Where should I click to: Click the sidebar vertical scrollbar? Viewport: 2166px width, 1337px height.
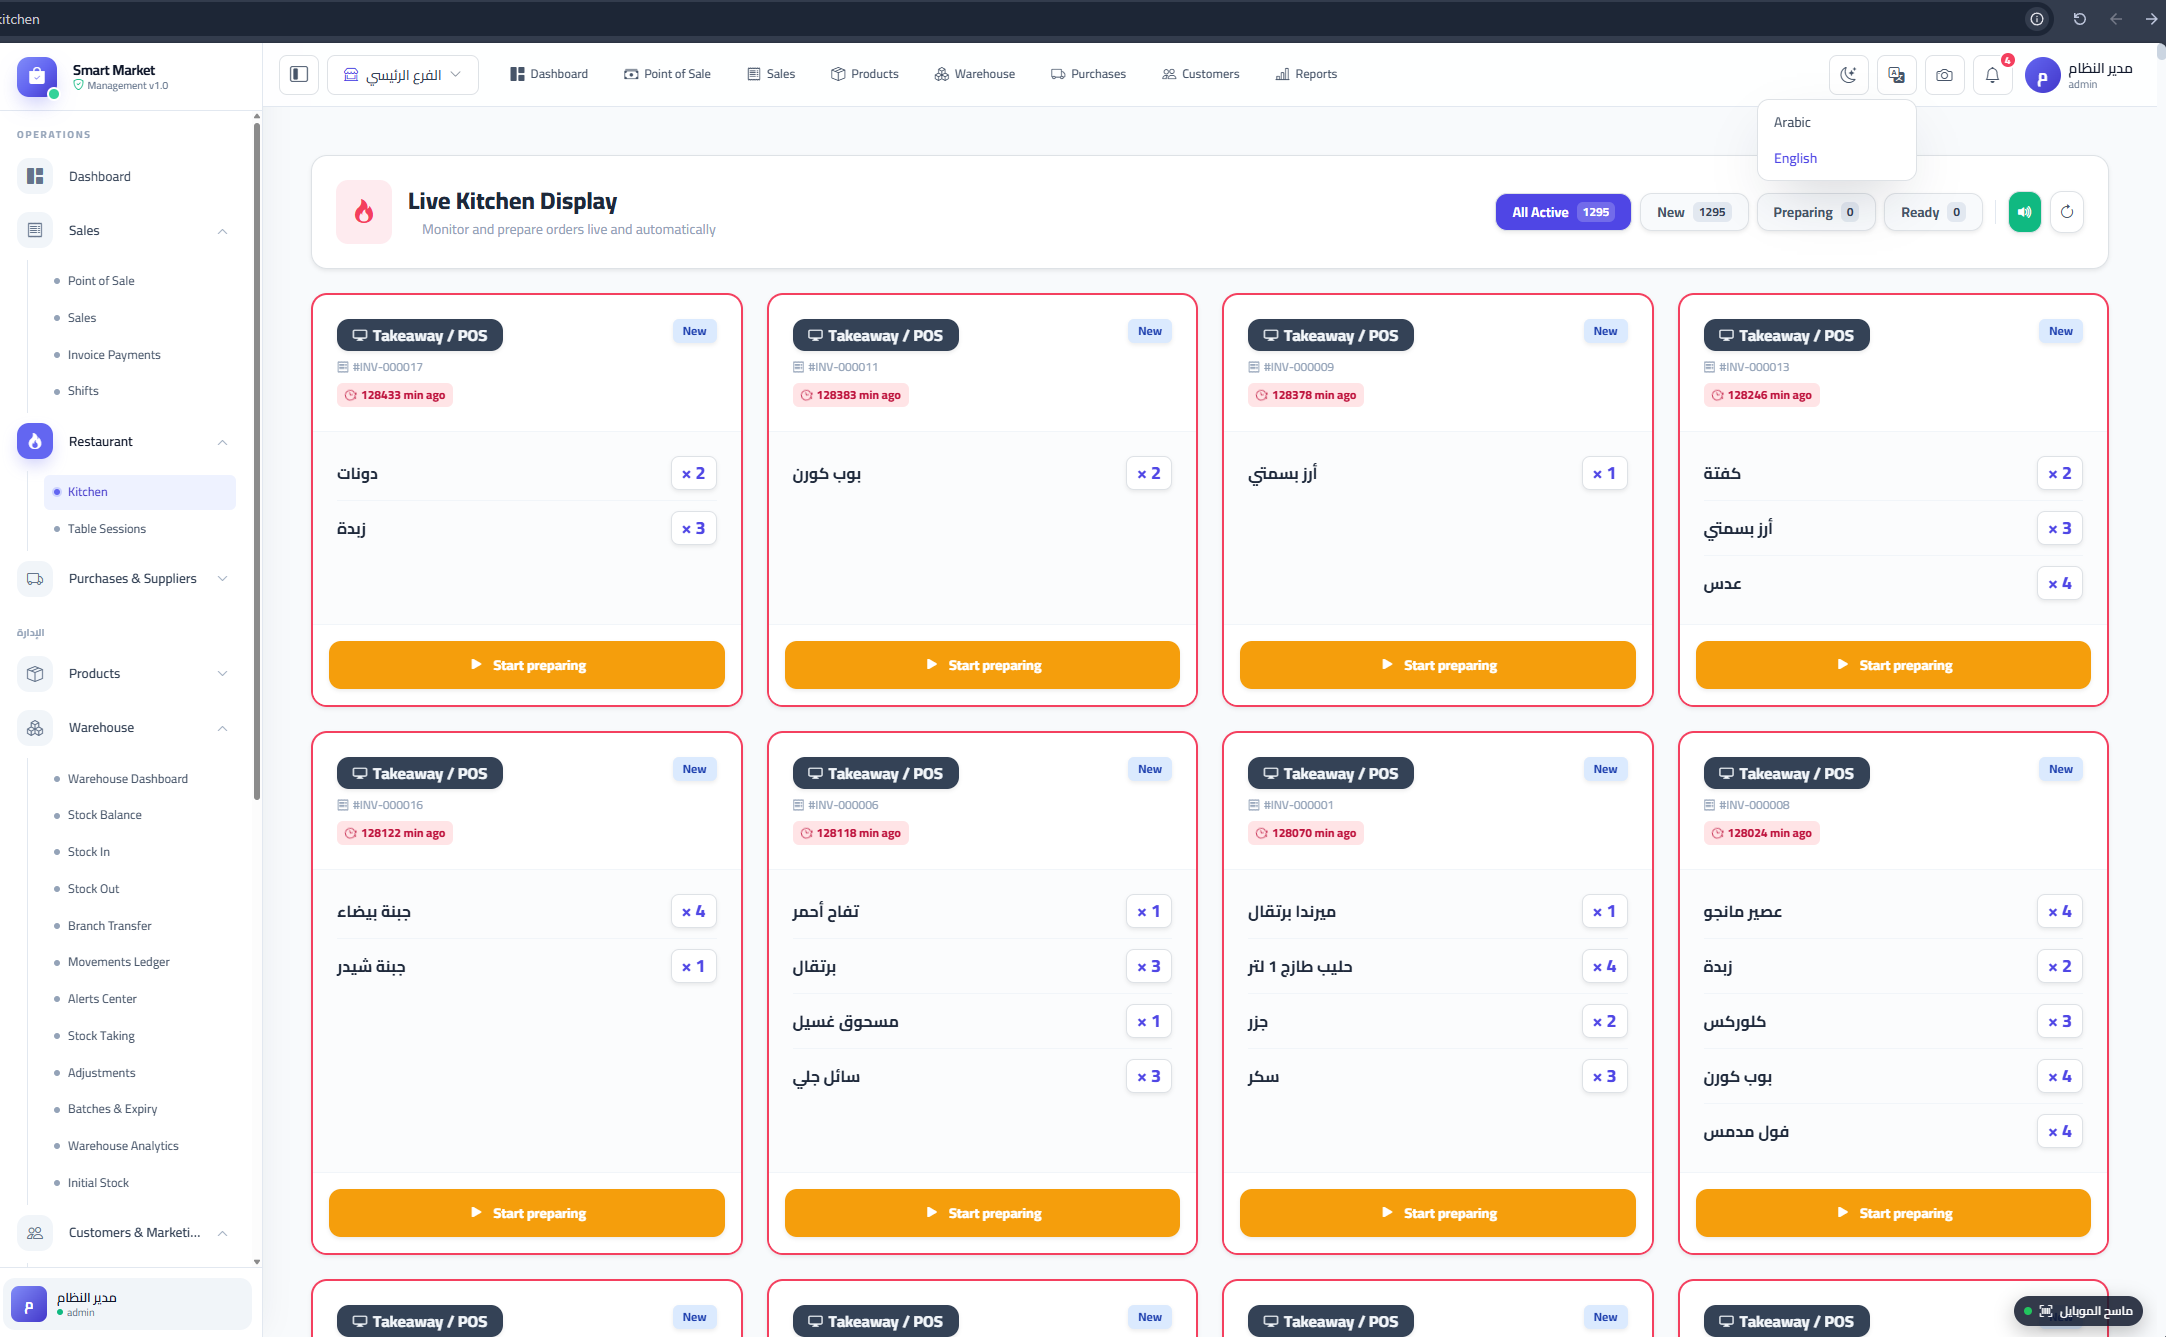[x=257, y=460]
